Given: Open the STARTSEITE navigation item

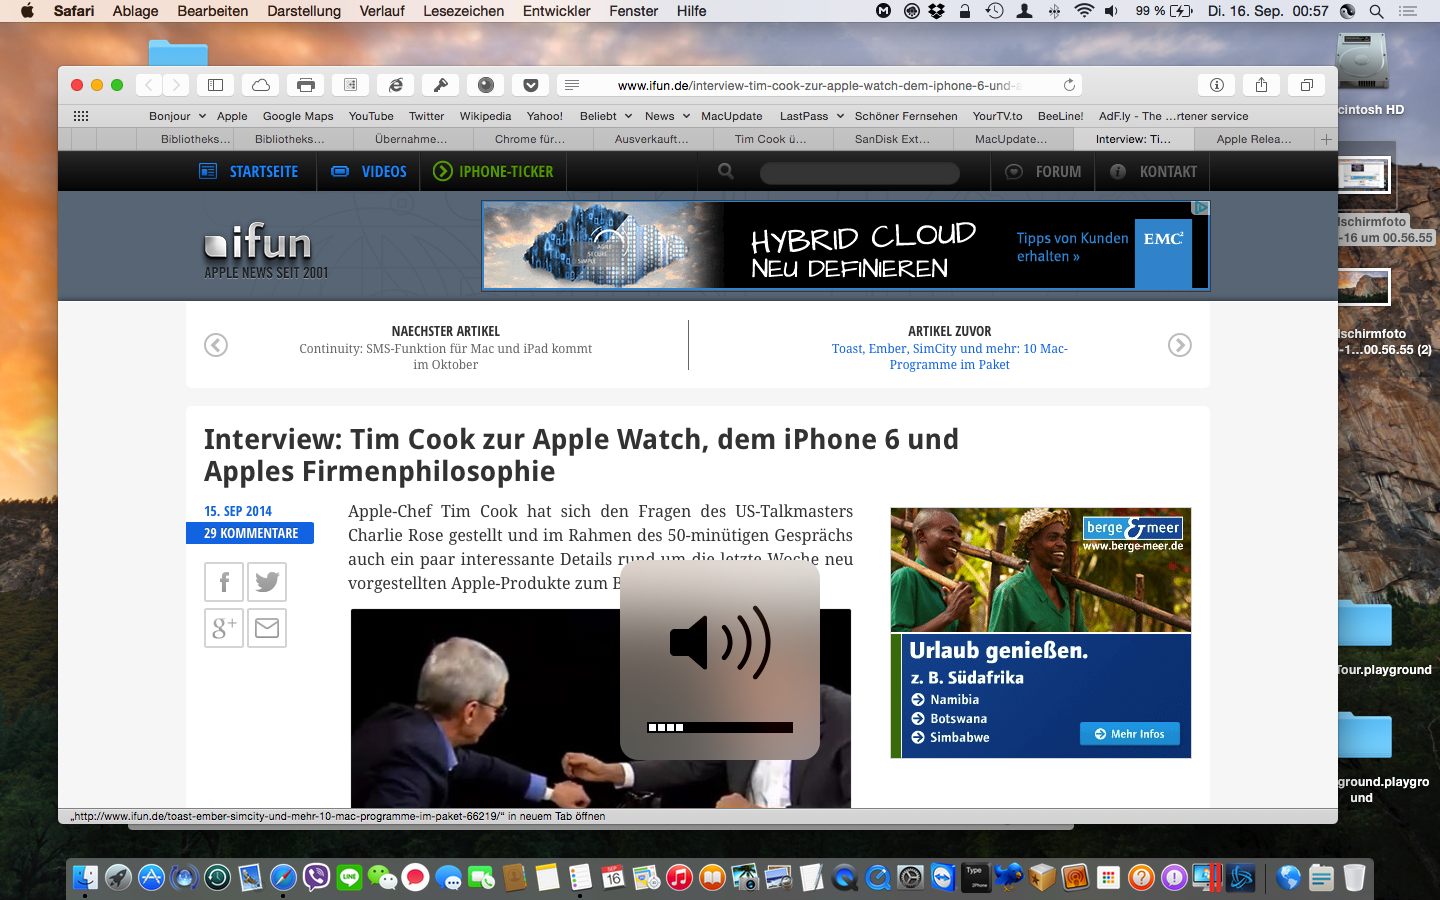Looking at the screenshot, I should click(x=249, y=171).
